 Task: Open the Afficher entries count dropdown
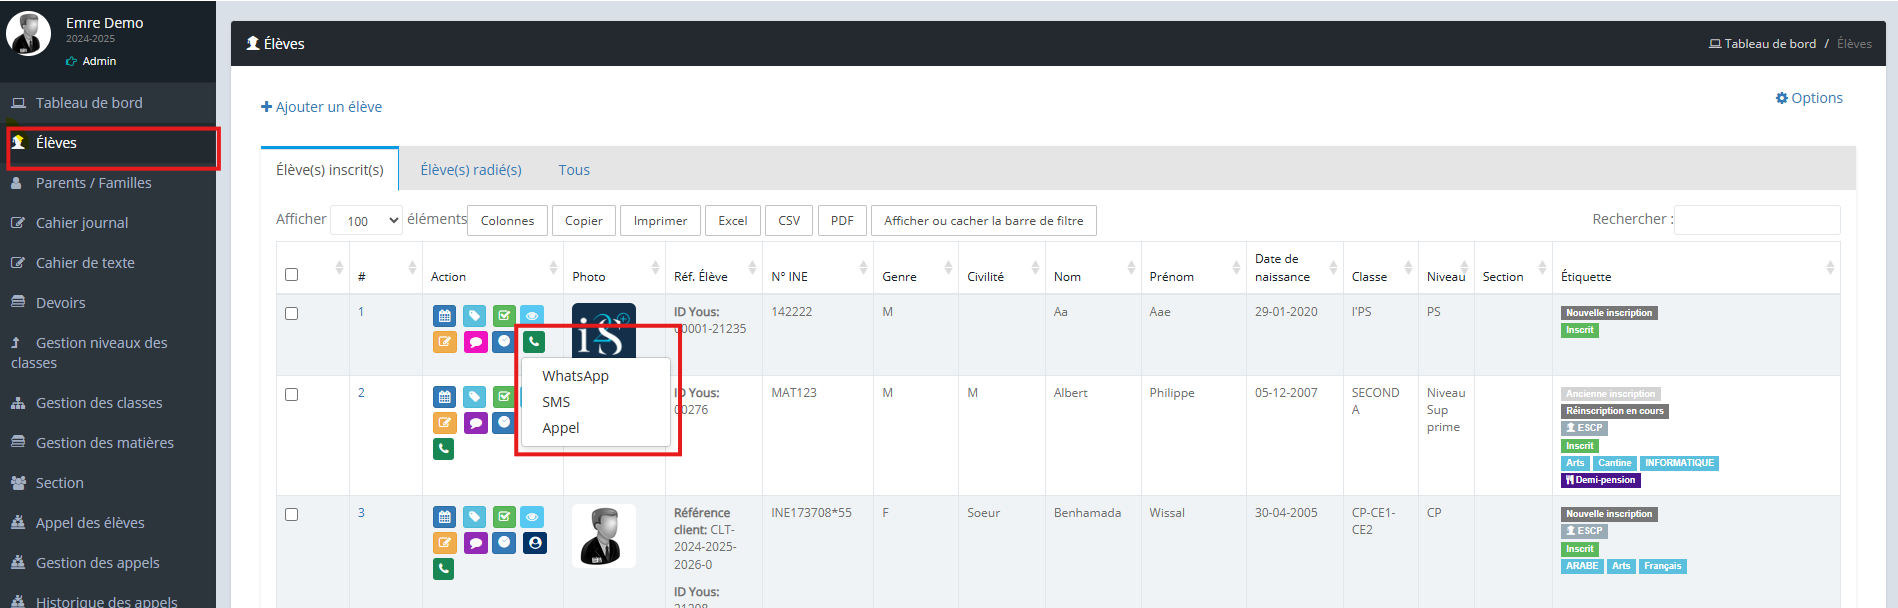[366, 221]
